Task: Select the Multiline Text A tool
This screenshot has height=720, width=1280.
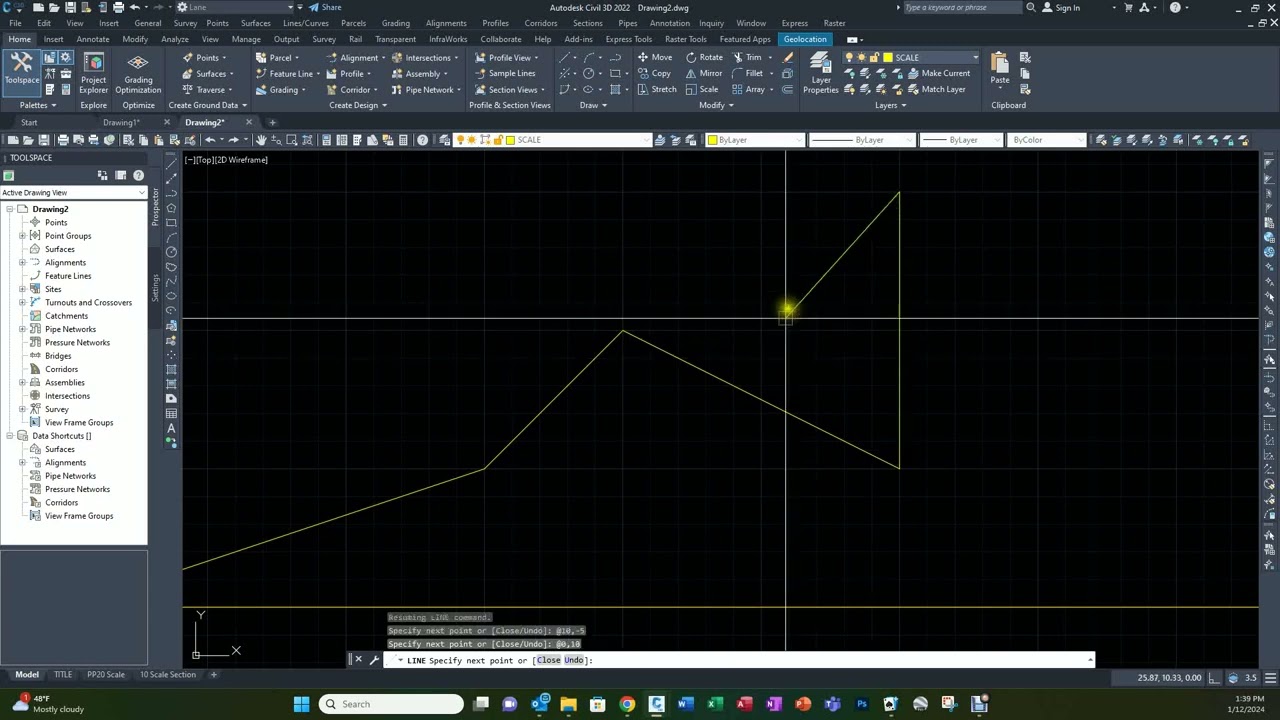Action: point(171,428)
